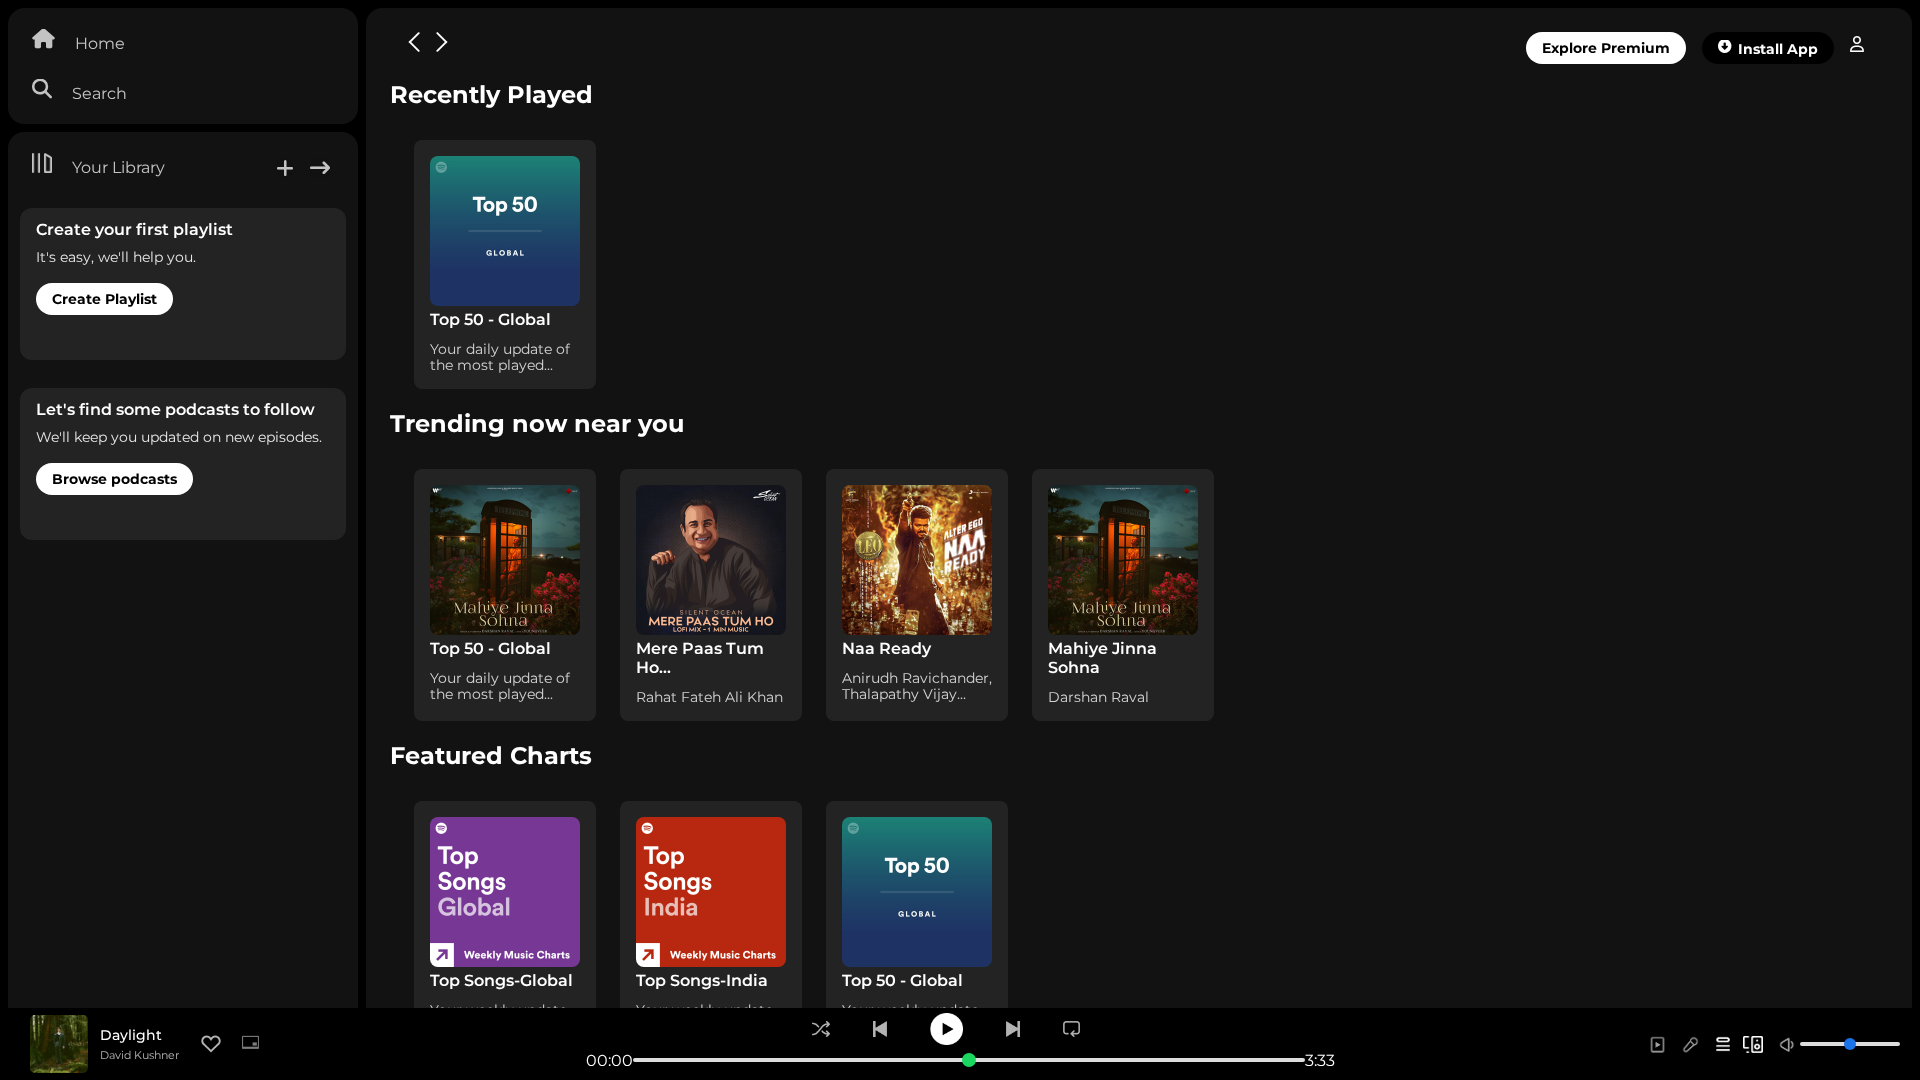Play the current song Daylight
Image resolution: width=1920 pixels, height=1080 pixels.
click(946, 1029)
